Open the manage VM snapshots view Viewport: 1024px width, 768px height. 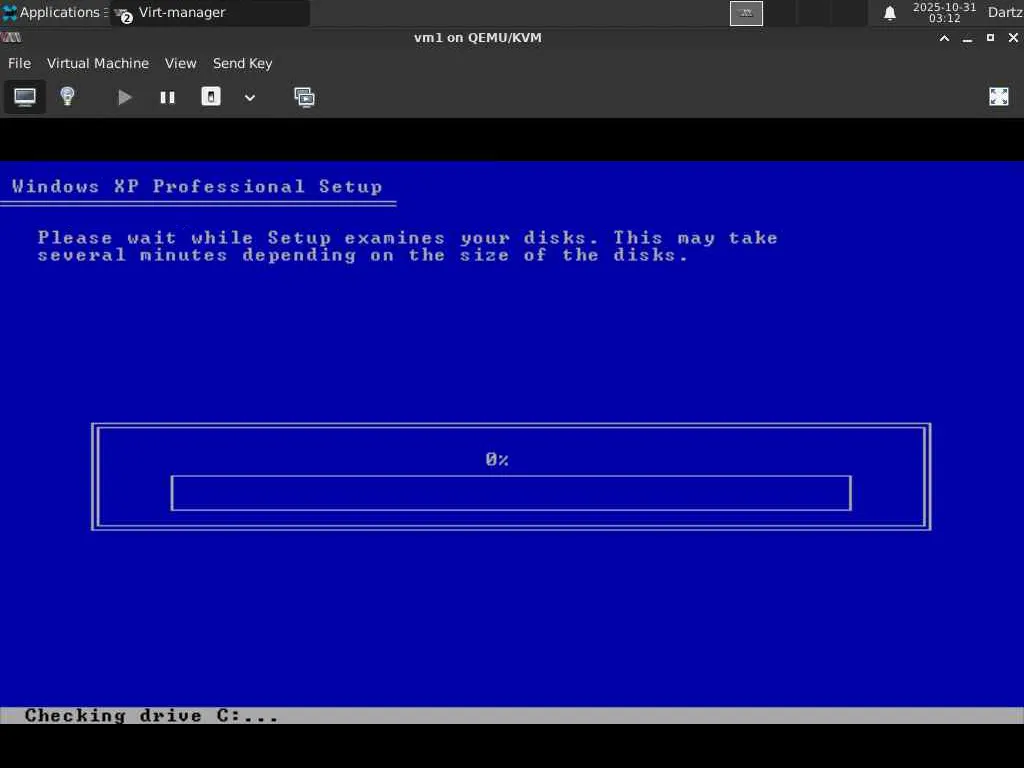(x=304, y=97)
